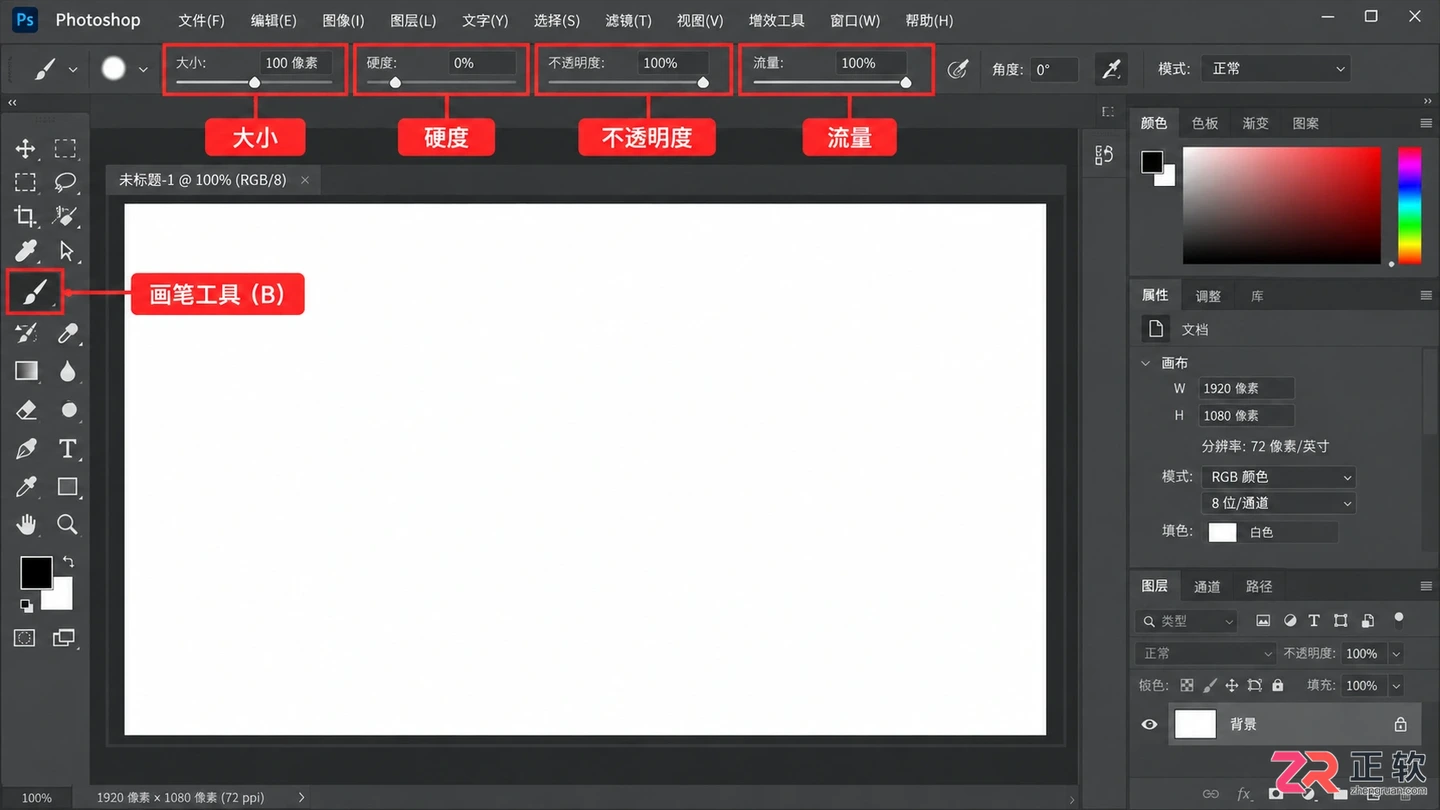Viewport: 1440px width, 810px height.
Task: Click the link layers icon
Action: pos(1211,794)
